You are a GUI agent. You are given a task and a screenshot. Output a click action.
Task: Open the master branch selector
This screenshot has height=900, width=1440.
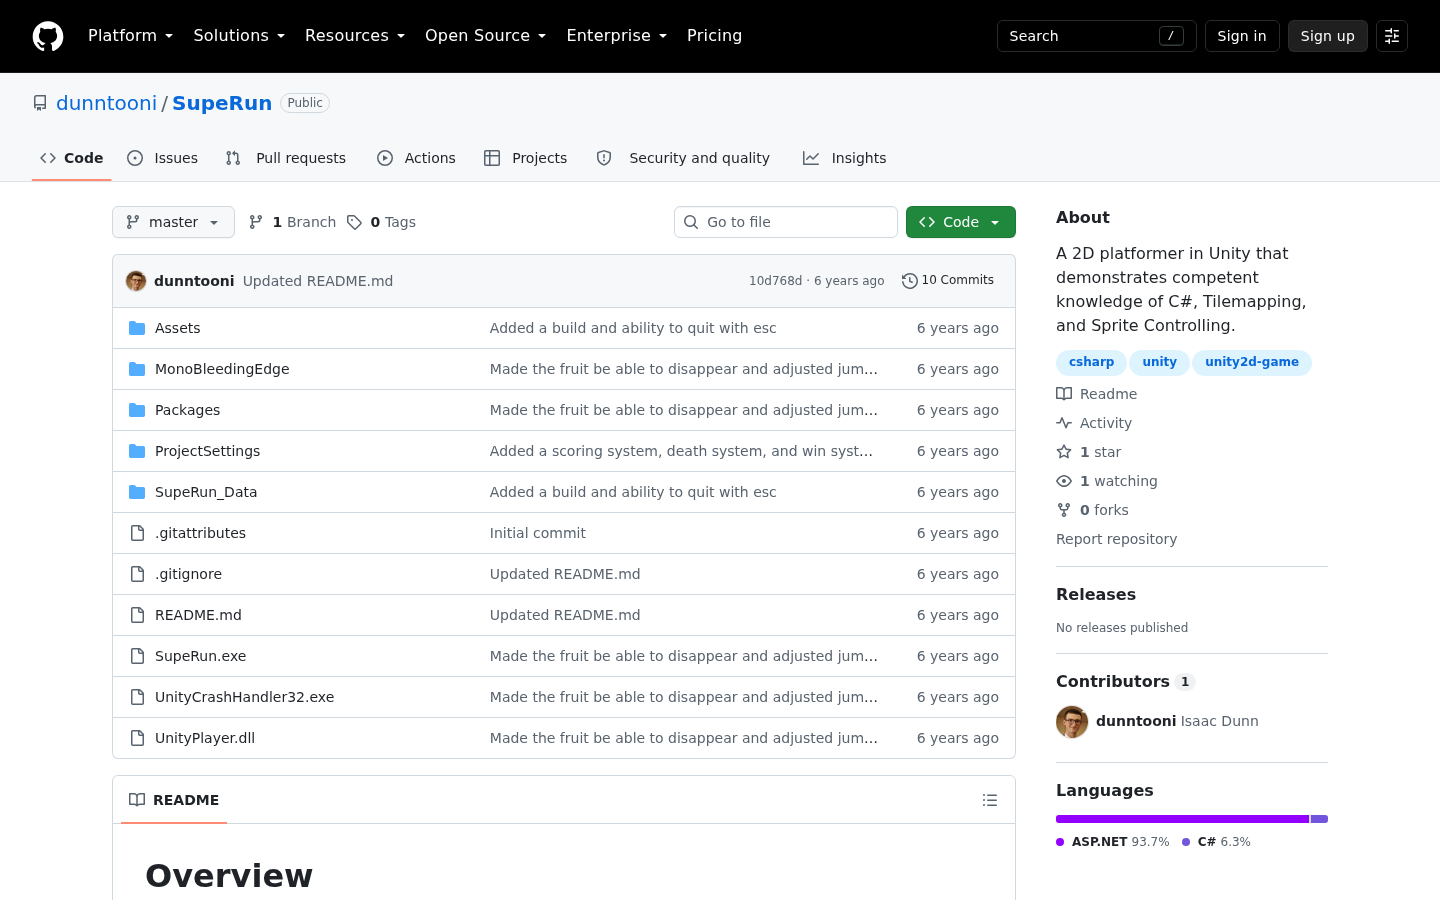[x=173, y=222]
